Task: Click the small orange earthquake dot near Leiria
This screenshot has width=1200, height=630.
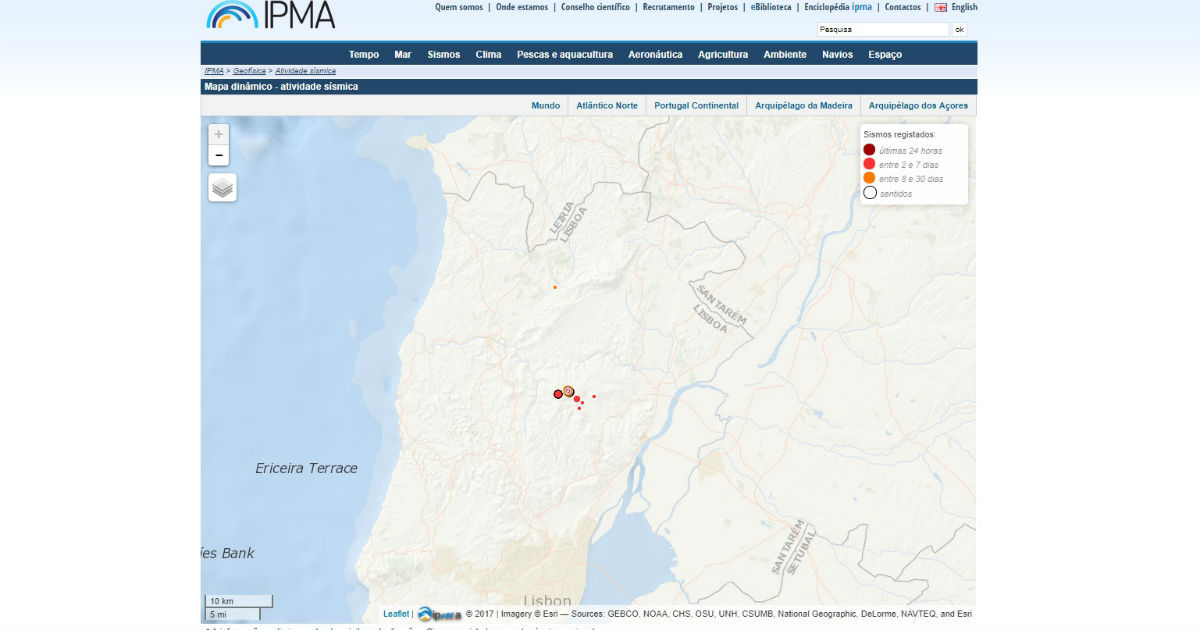Action: [x=555, y=287]
